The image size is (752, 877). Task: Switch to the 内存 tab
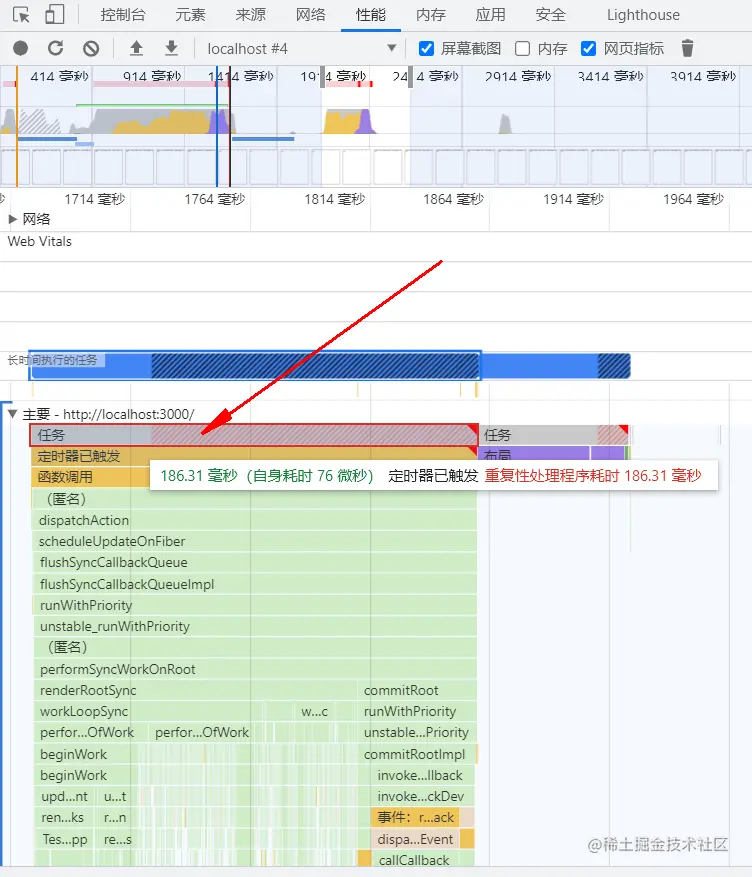click(431, 15)
